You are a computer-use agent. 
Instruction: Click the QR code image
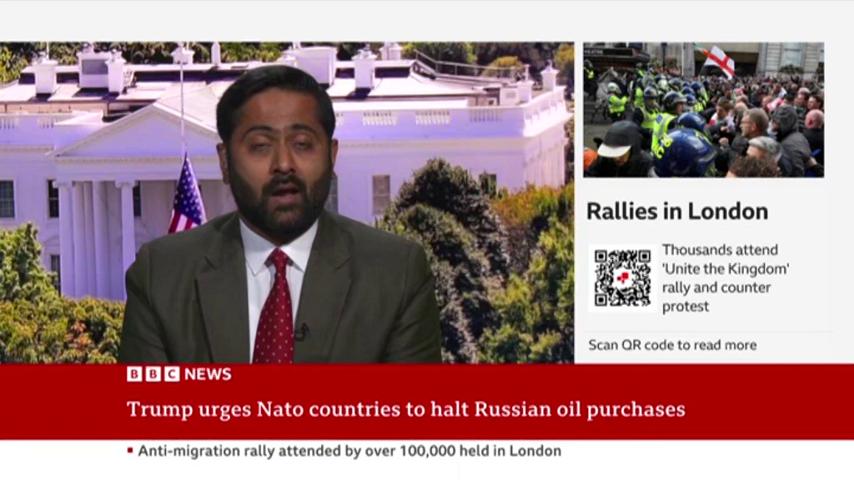(623, 278)
